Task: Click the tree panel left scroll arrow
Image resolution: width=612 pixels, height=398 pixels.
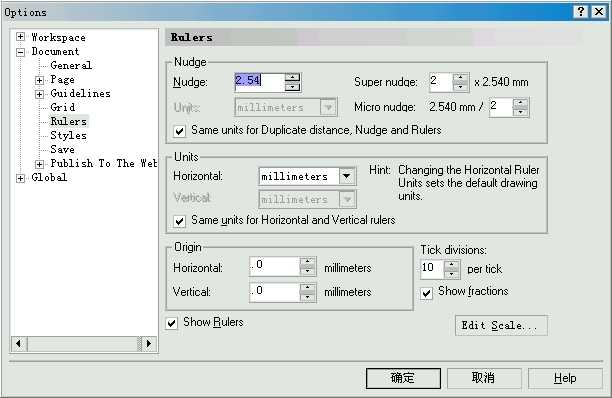Action: [x=18, y=343]
